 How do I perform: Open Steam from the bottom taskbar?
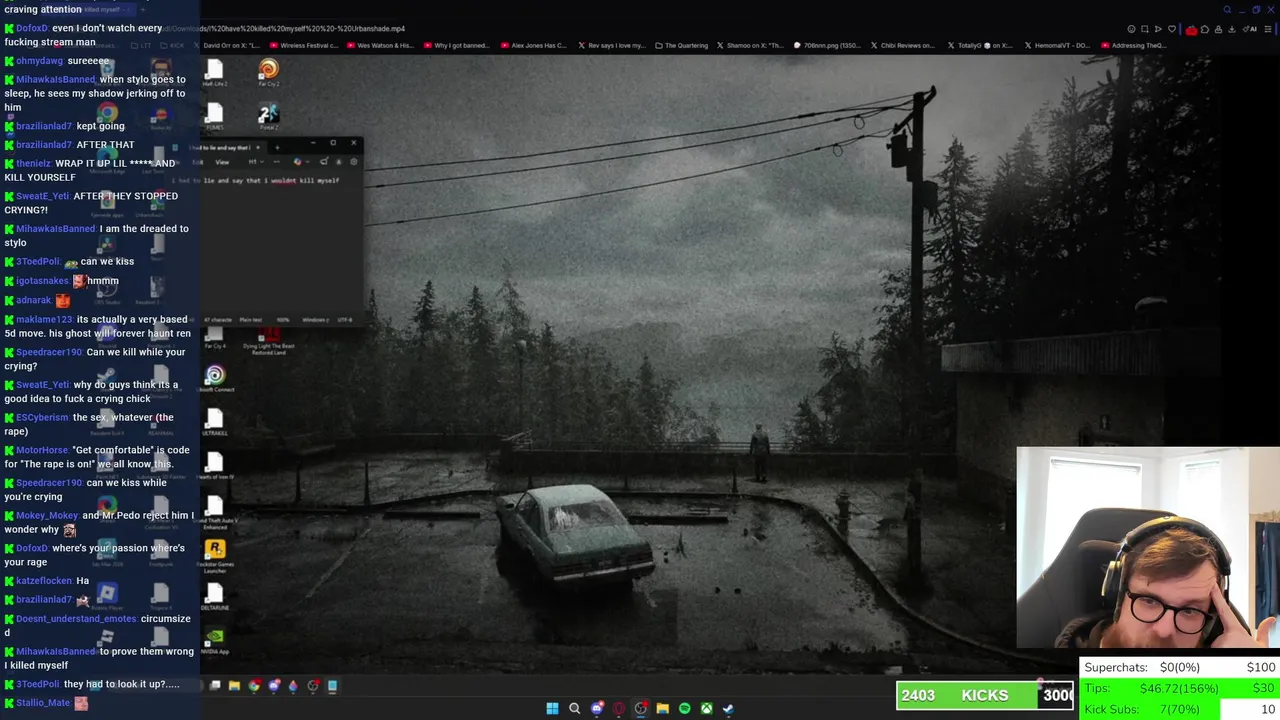(x=728, y=708)
